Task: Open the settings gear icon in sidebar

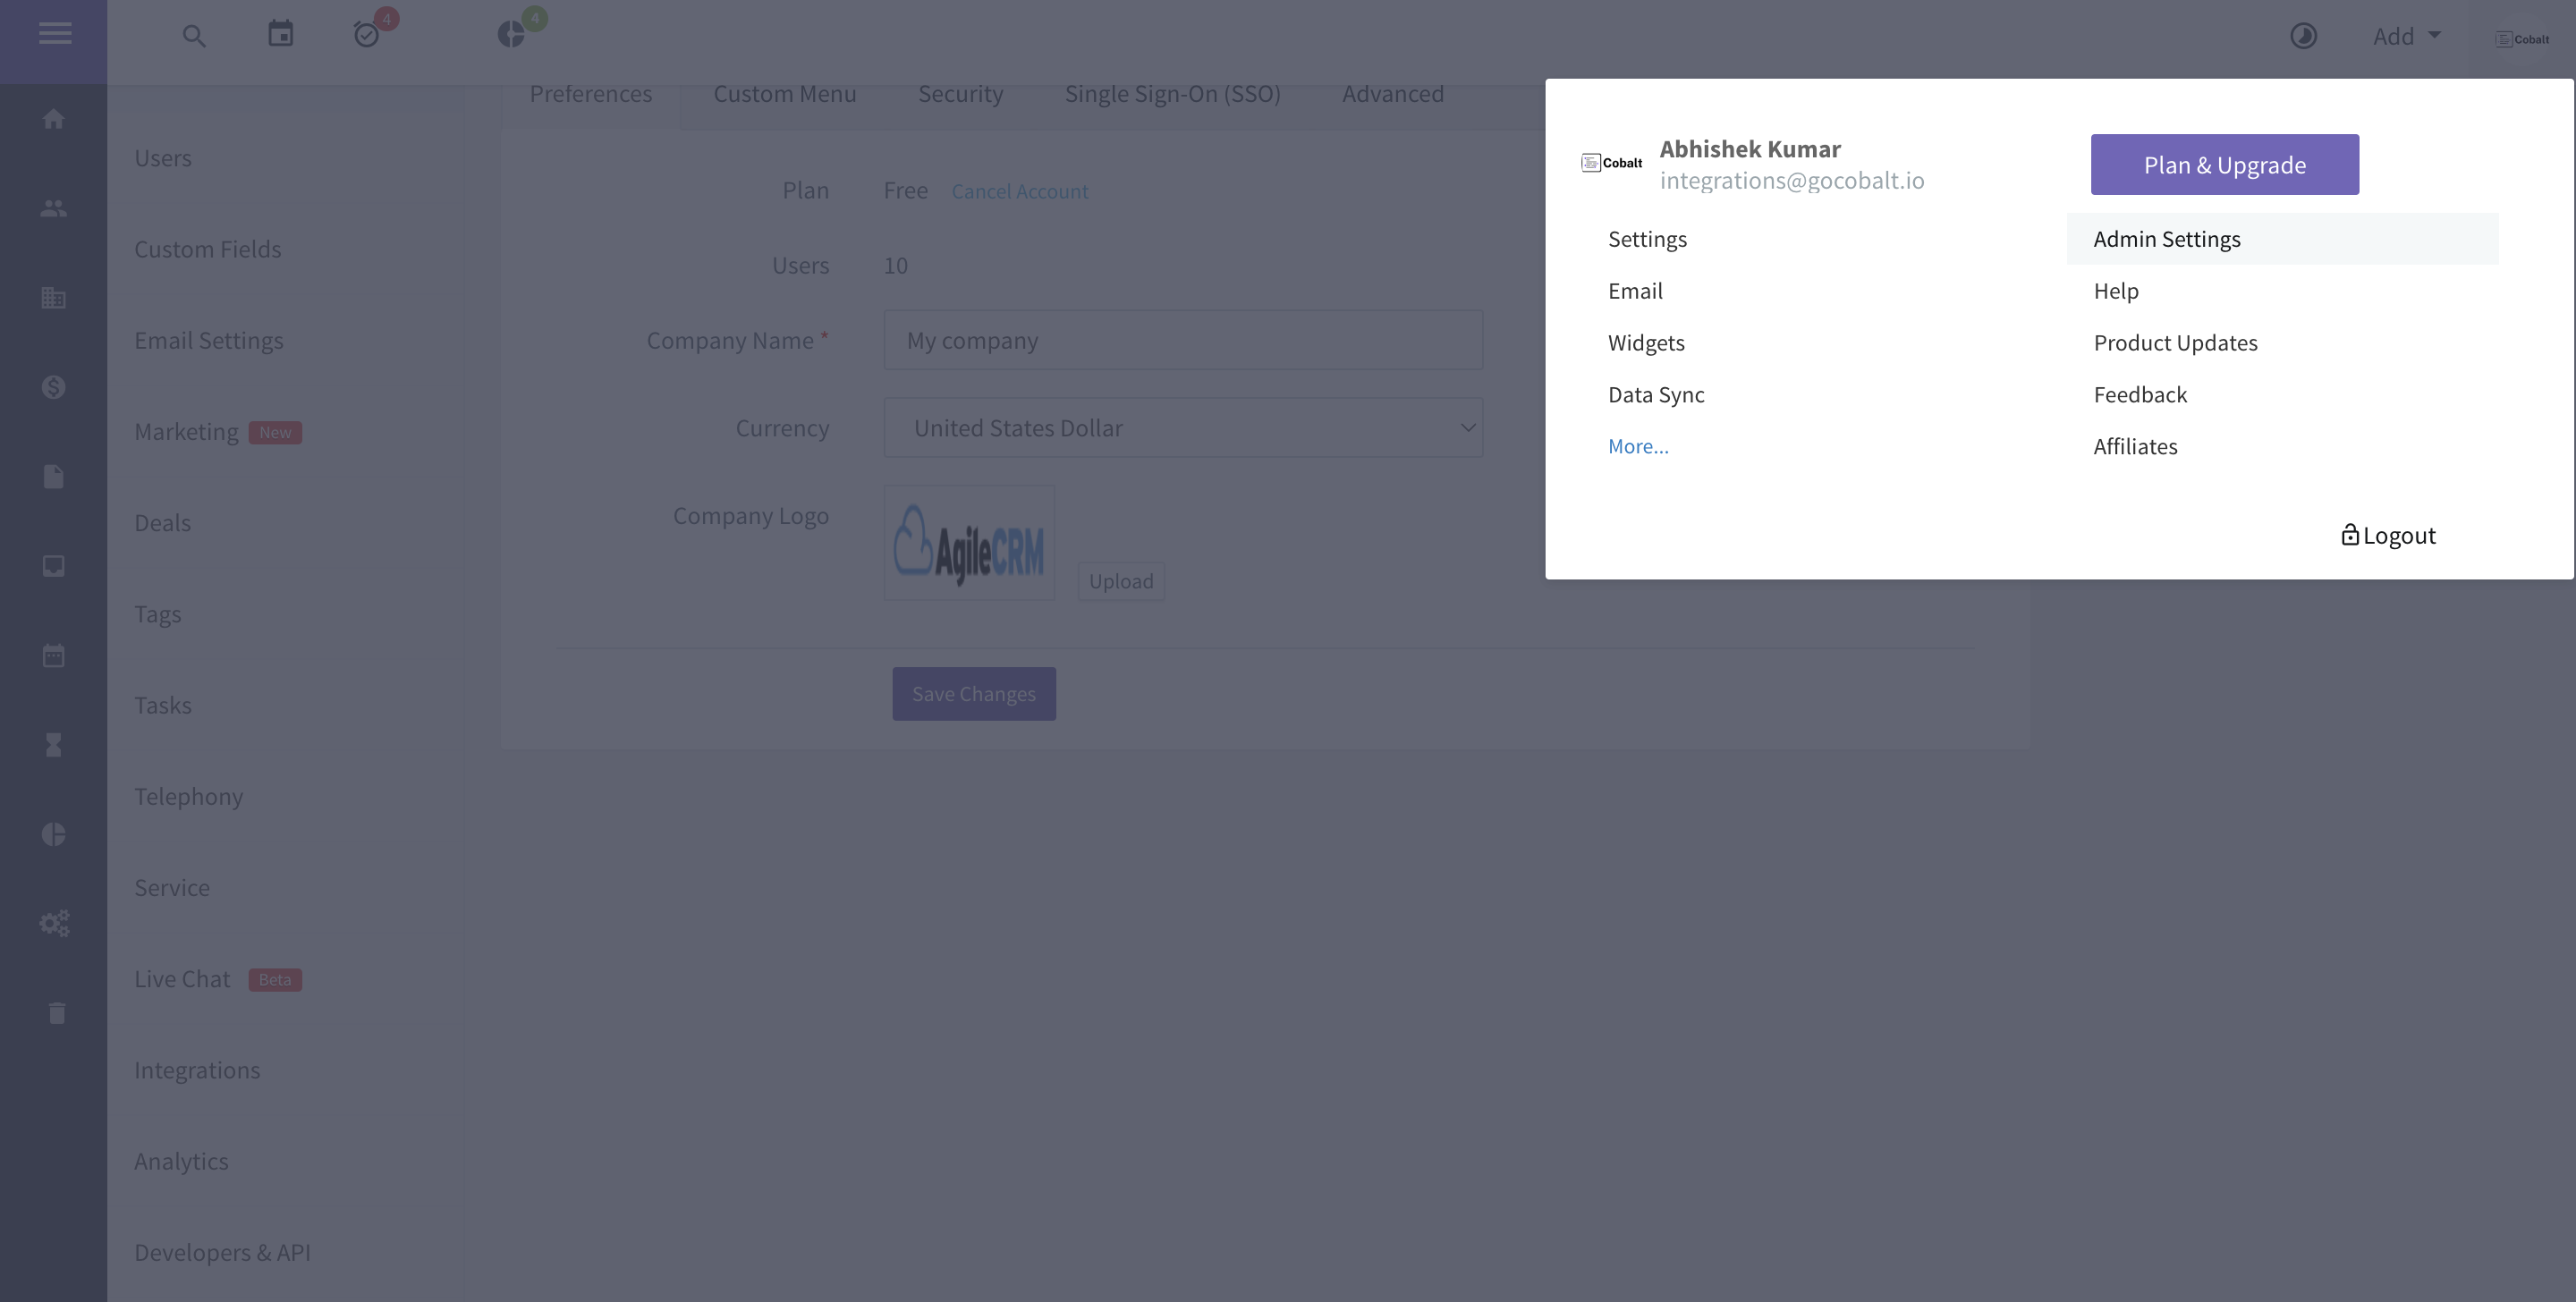Action: (x=53, y=923)
